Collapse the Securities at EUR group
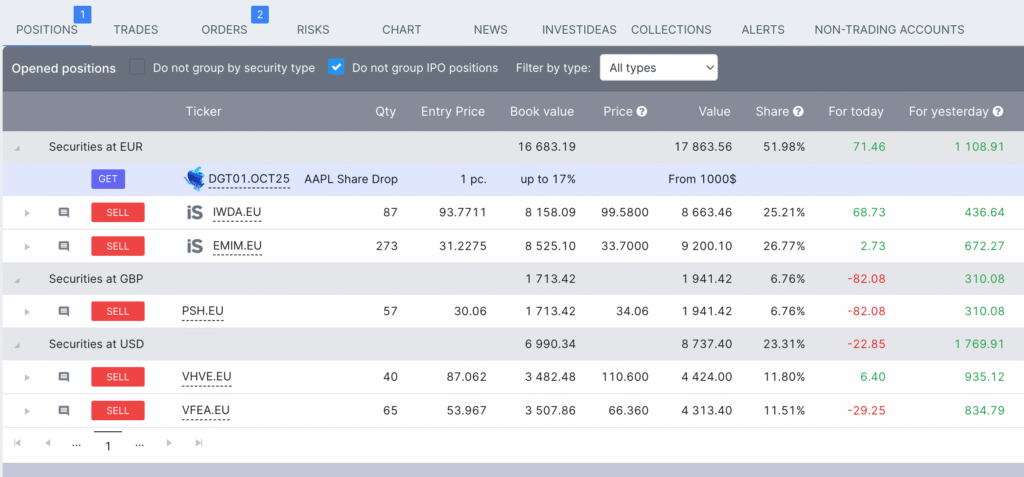The image size is (1024, 477). point(17,147)
